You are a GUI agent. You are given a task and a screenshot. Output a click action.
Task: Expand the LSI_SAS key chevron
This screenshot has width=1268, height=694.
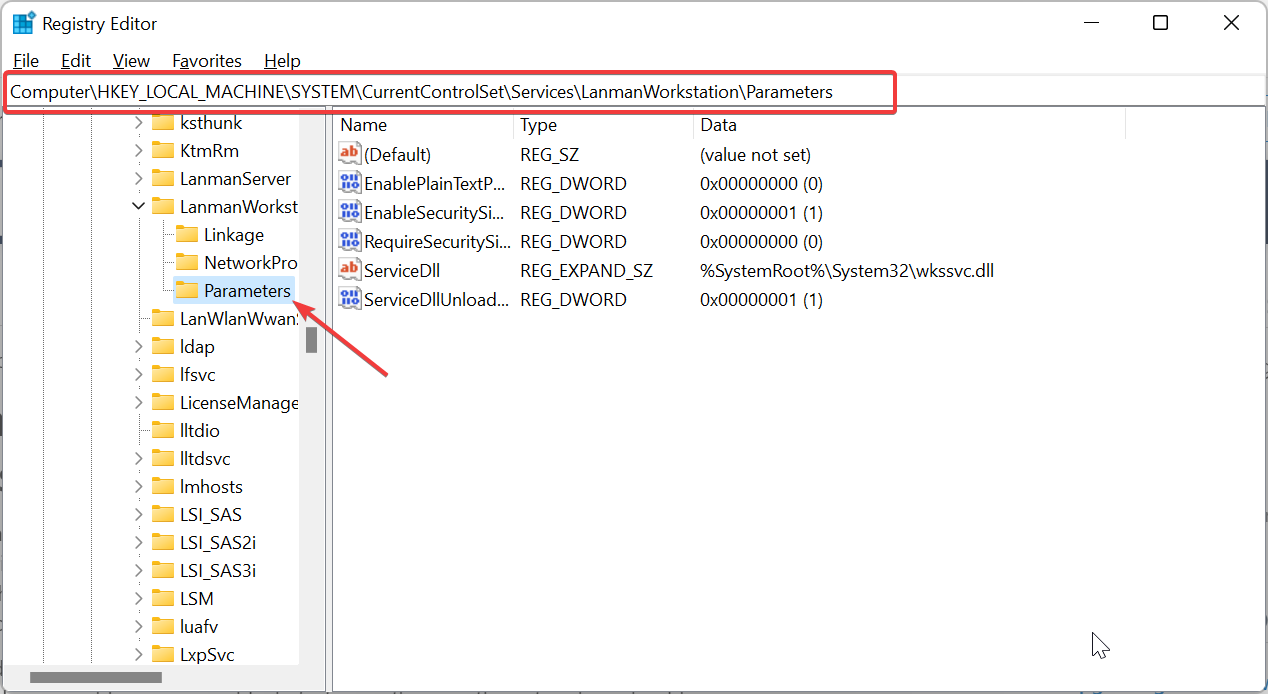pyautogui.click(x=138, y=515)
